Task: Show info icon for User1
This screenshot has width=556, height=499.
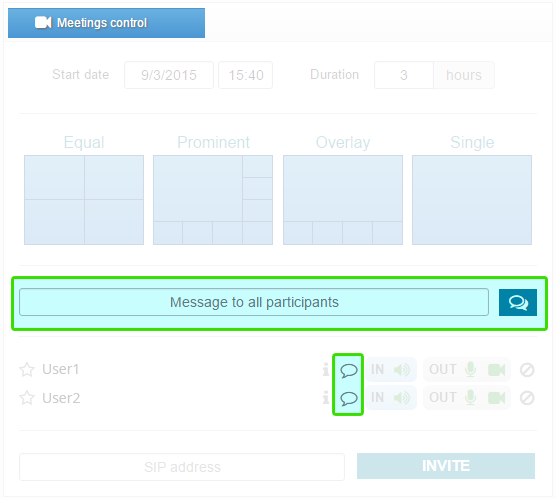Action: [326, 370]
